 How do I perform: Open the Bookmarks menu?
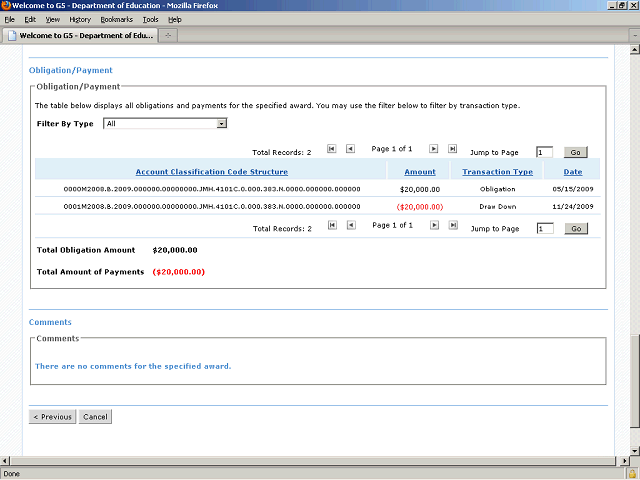(x=116, y=19)
